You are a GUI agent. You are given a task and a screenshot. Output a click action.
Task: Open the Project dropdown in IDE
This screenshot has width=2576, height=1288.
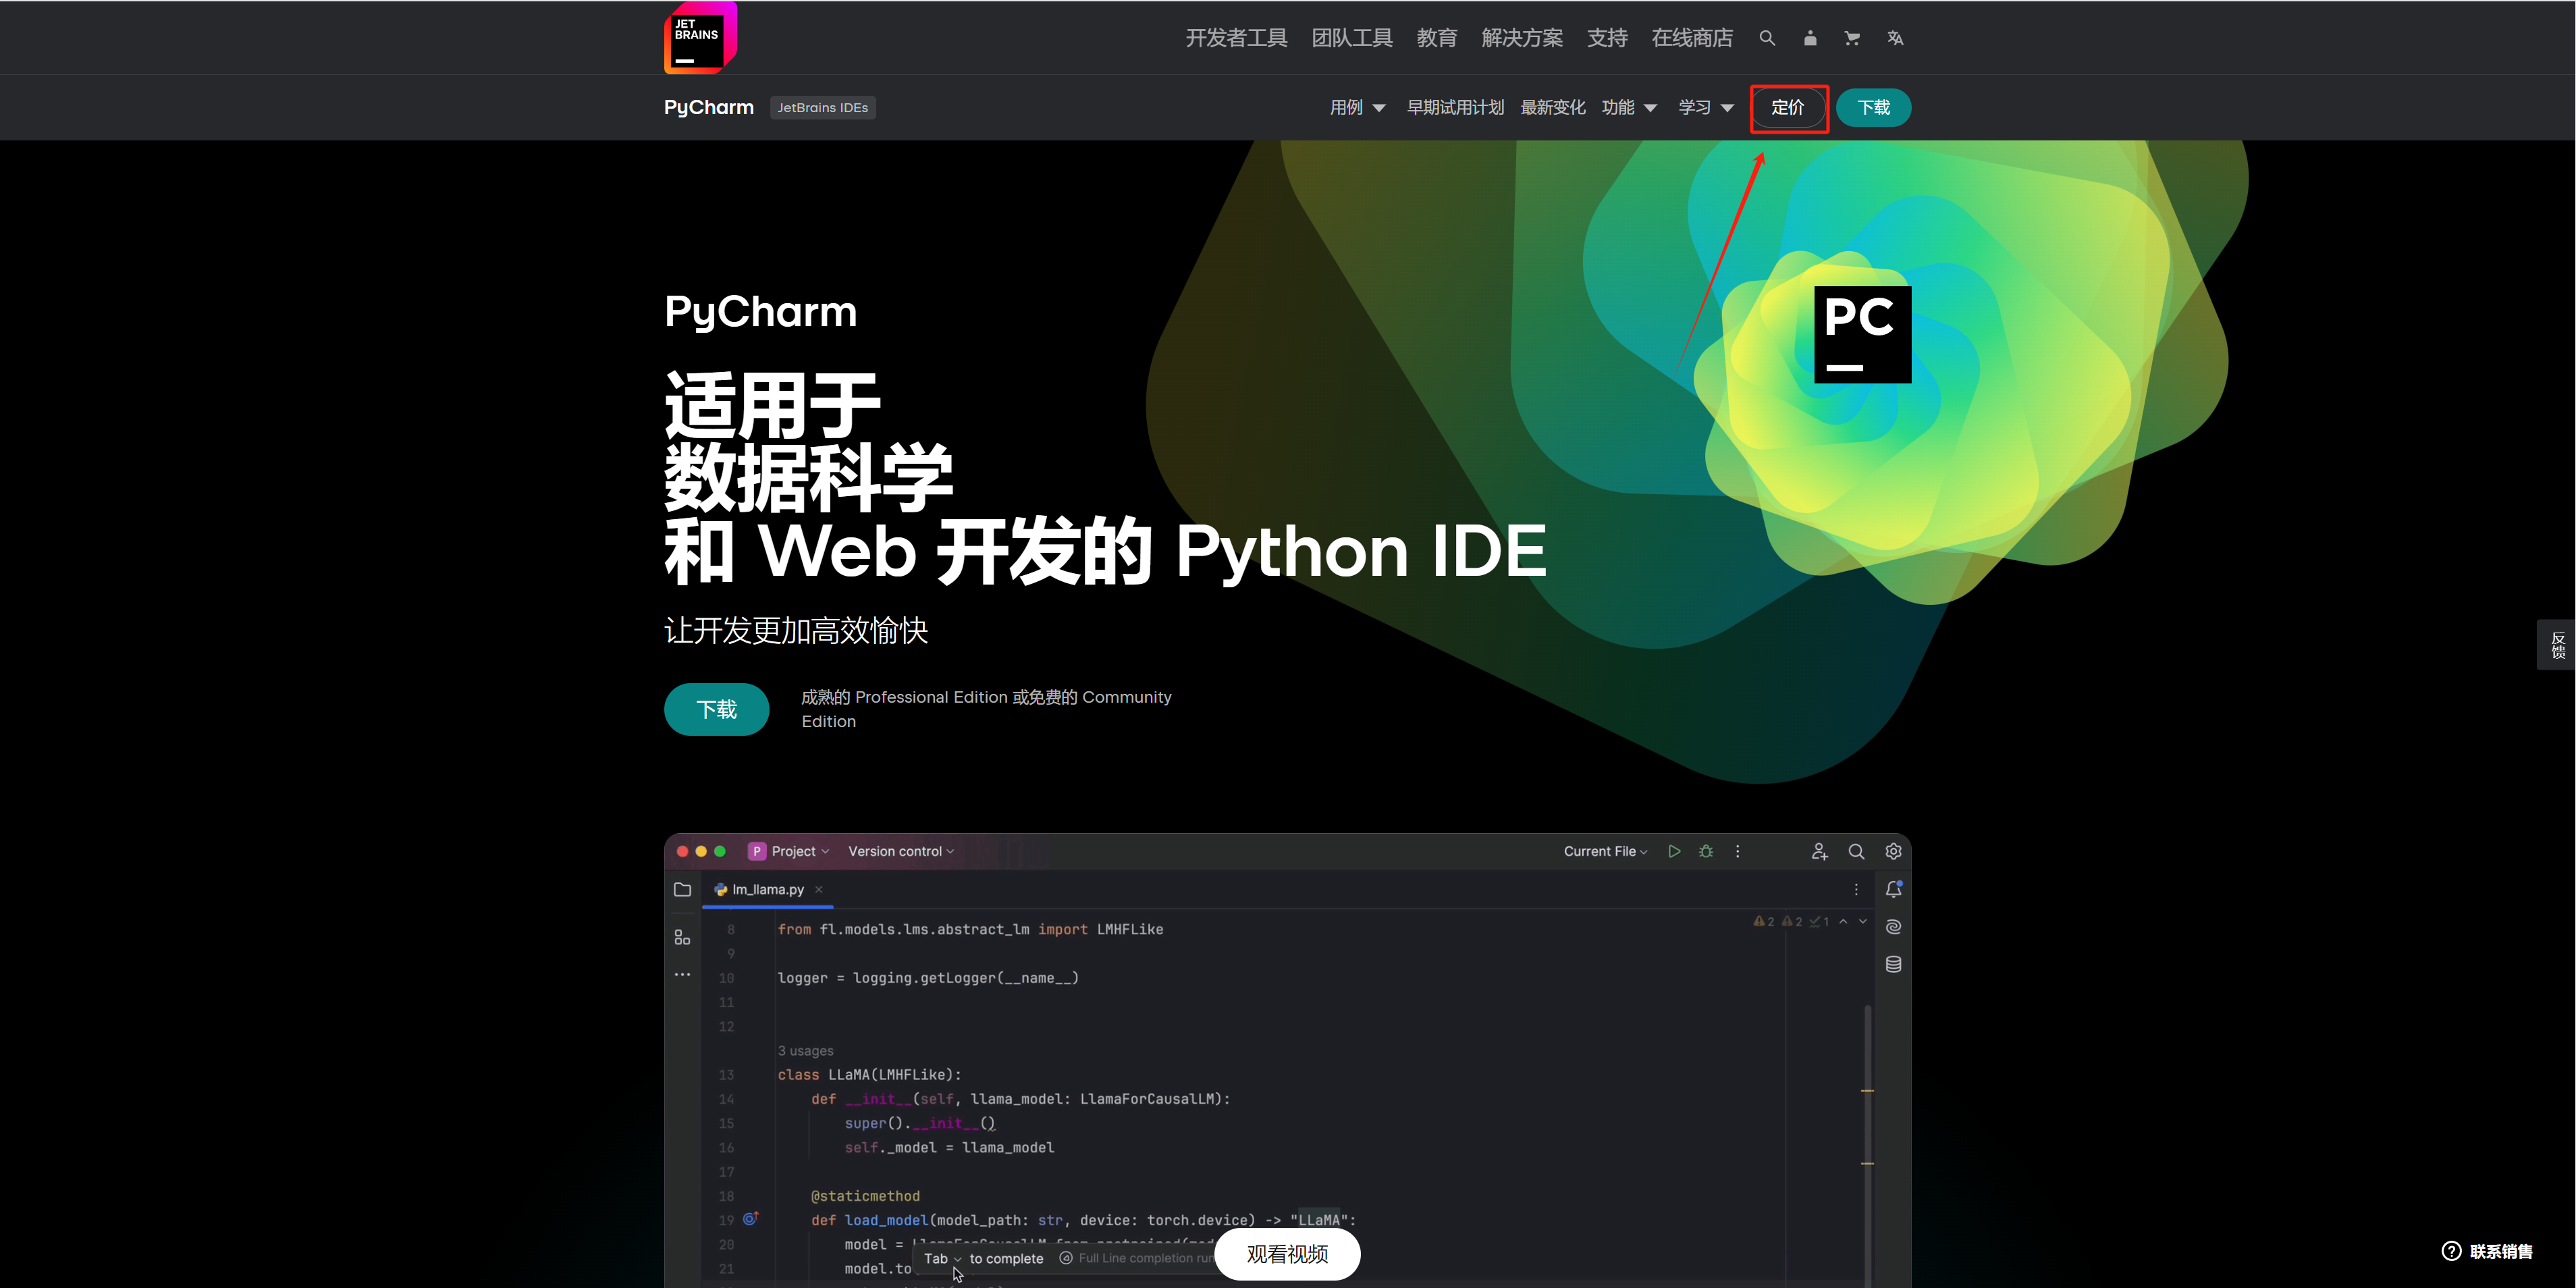(790, 851)
